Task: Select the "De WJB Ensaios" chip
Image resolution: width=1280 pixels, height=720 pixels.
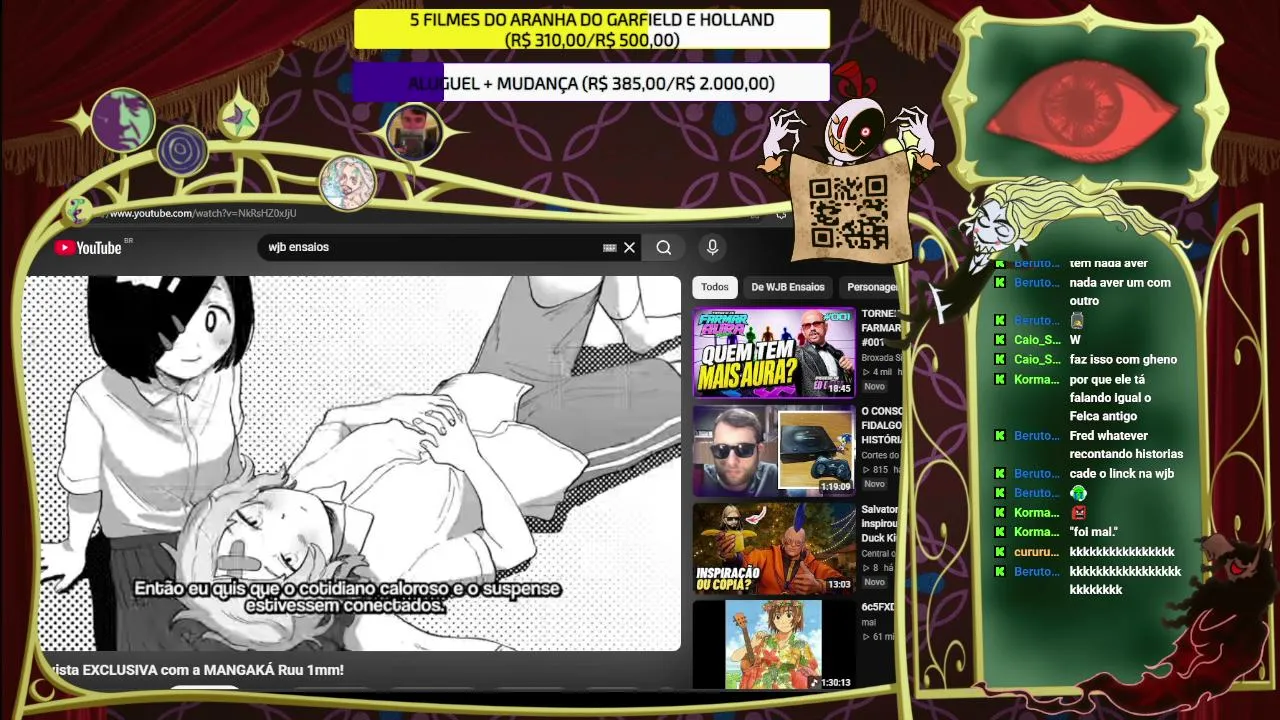Action: click(788, 287)
